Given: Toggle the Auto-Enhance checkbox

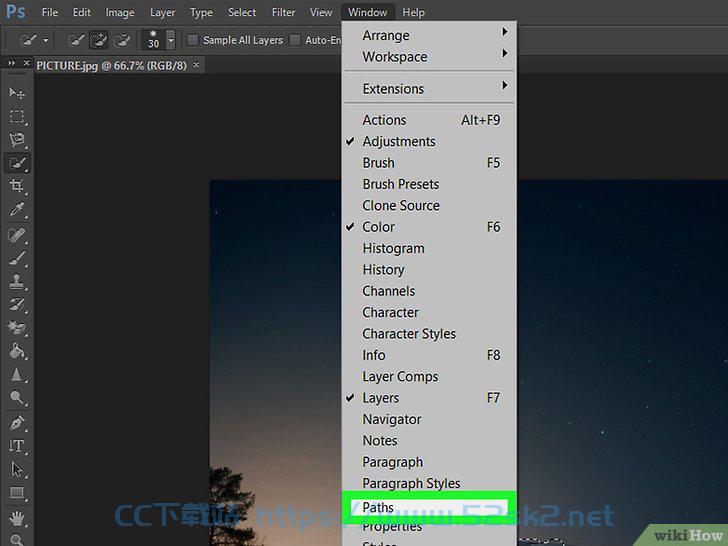Looking at the screenshot, I should 295,40.
